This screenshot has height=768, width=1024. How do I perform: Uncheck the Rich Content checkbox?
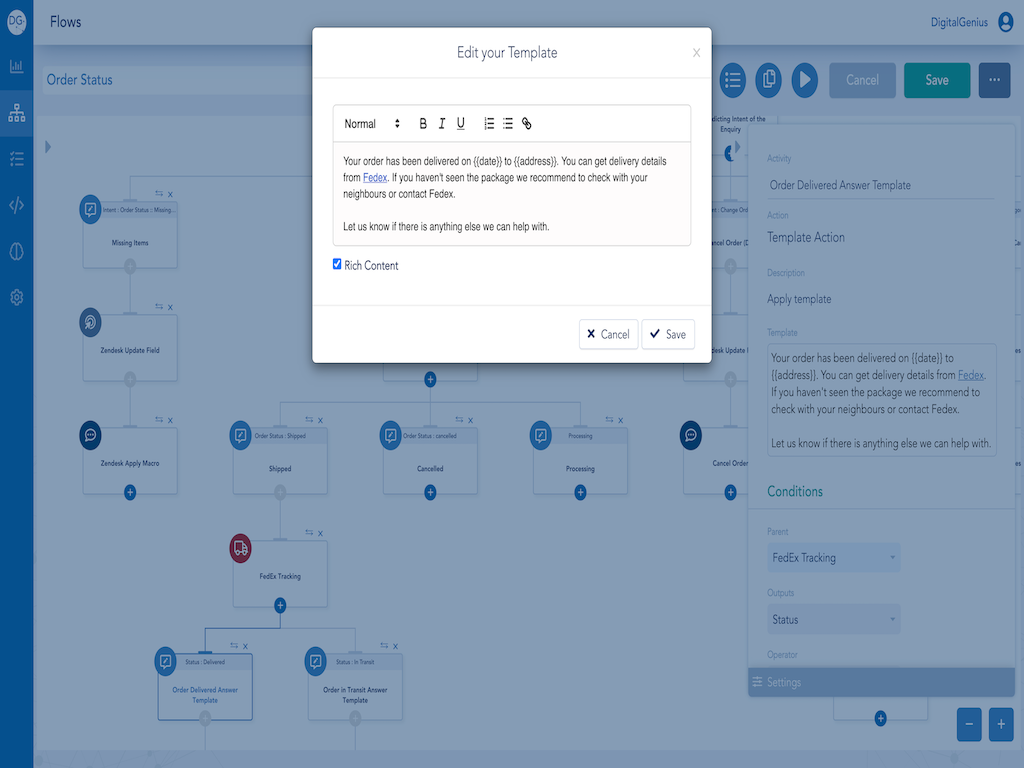337,264
